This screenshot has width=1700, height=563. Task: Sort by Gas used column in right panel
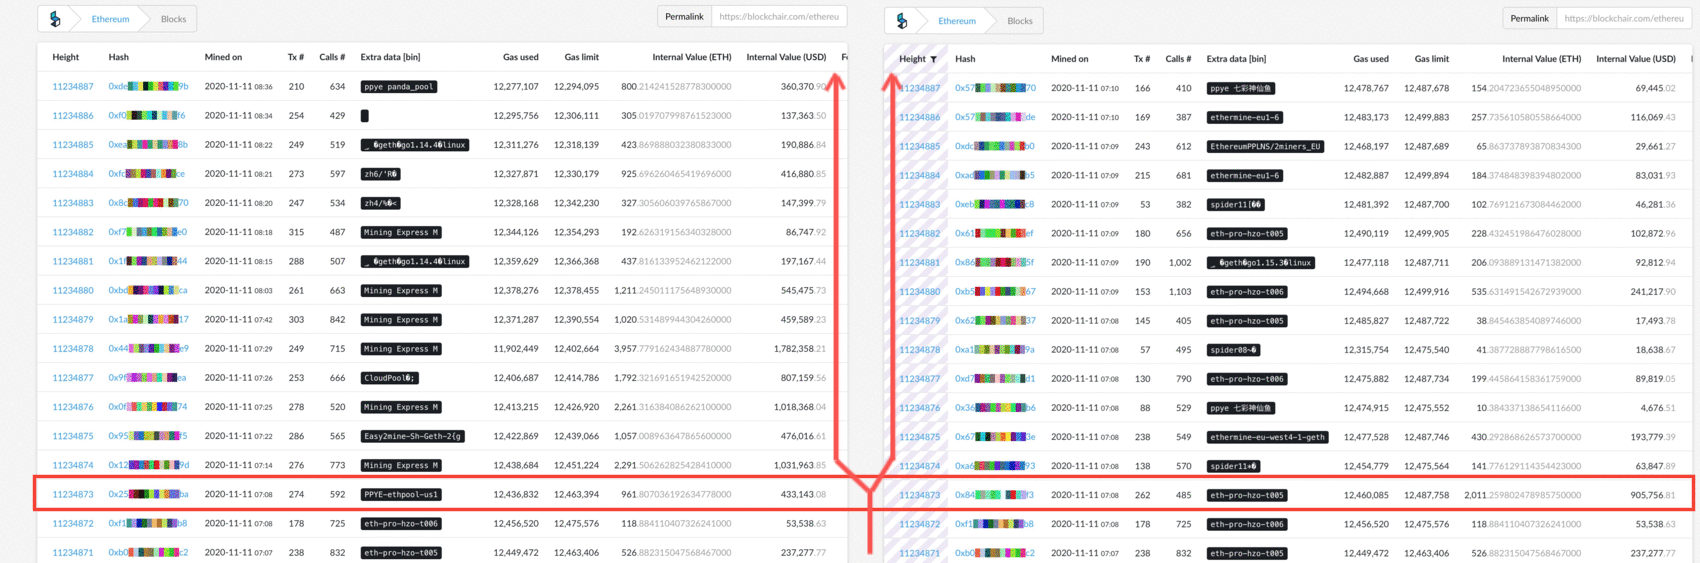(1371, 59)
